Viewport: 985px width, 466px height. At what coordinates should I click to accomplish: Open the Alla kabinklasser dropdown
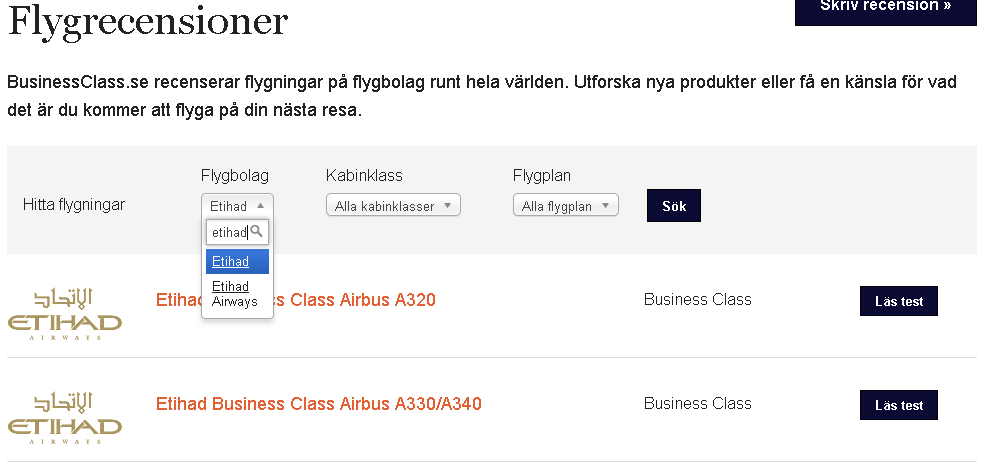click(x=393, y=205)
